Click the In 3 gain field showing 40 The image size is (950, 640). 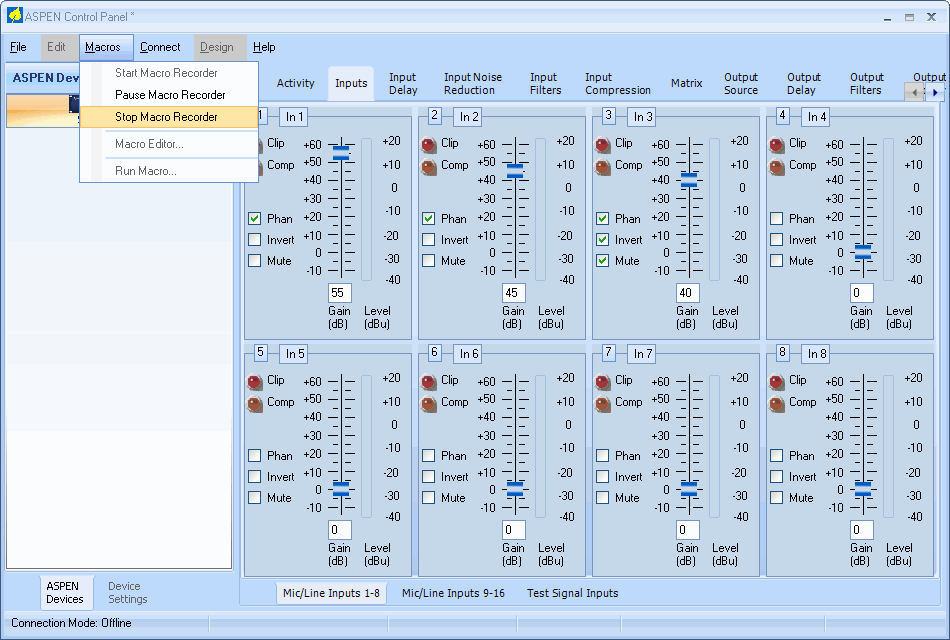pos(688,293)
